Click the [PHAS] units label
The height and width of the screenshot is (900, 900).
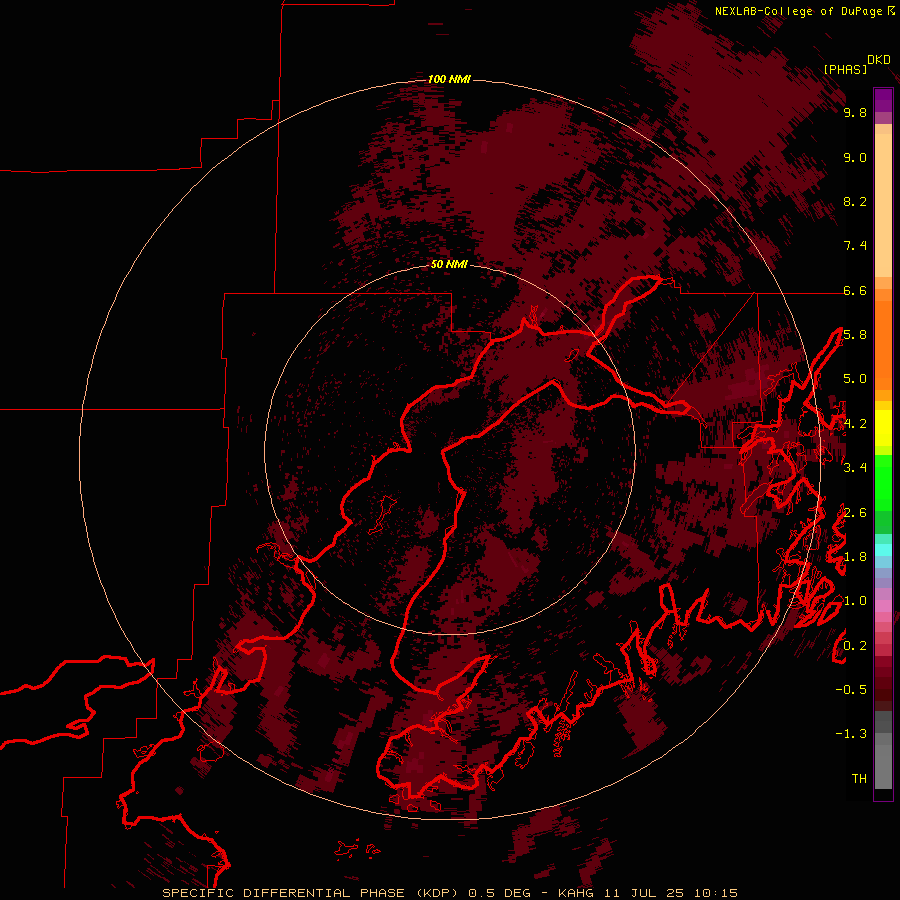845,69
